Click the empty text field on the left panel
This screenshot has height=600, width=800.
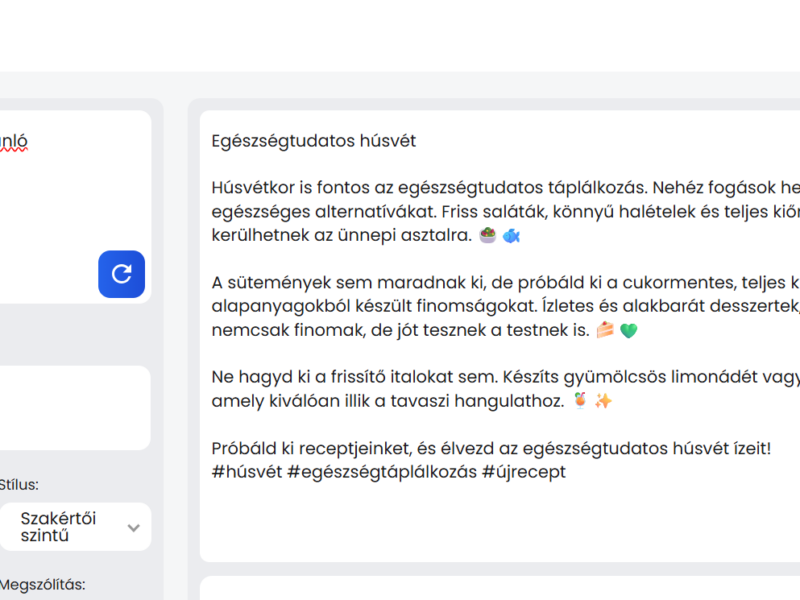[75, 408]
